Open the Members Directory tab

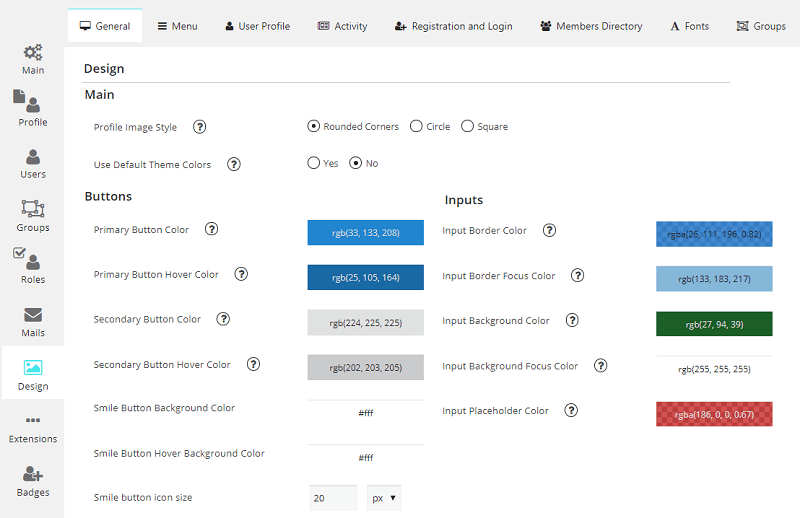tap(591, 26)
